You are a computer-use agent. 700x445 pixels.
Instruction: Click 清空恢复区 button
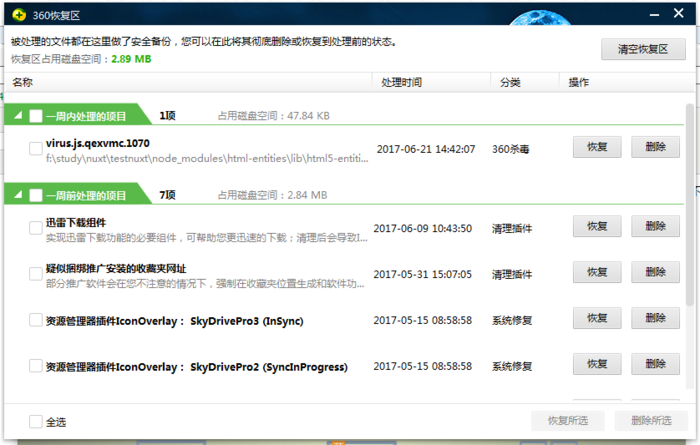pos(643,49)
